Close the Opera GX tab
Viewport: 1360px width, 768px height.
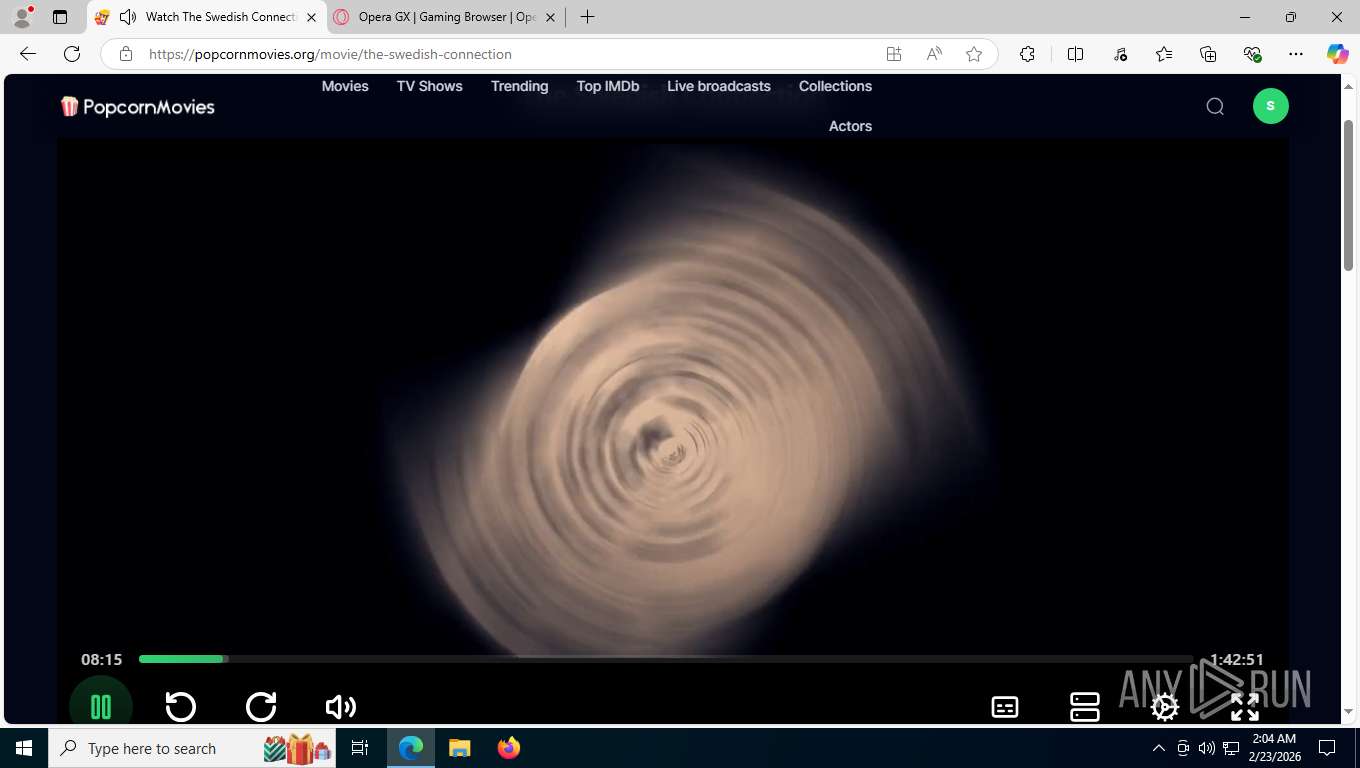550,17
